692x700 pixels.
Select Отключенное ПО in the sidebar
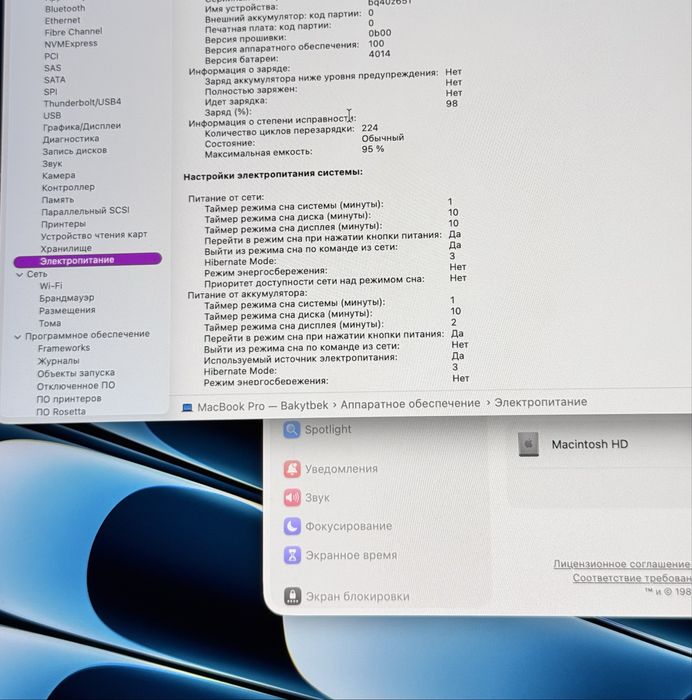tap(76, 386)
